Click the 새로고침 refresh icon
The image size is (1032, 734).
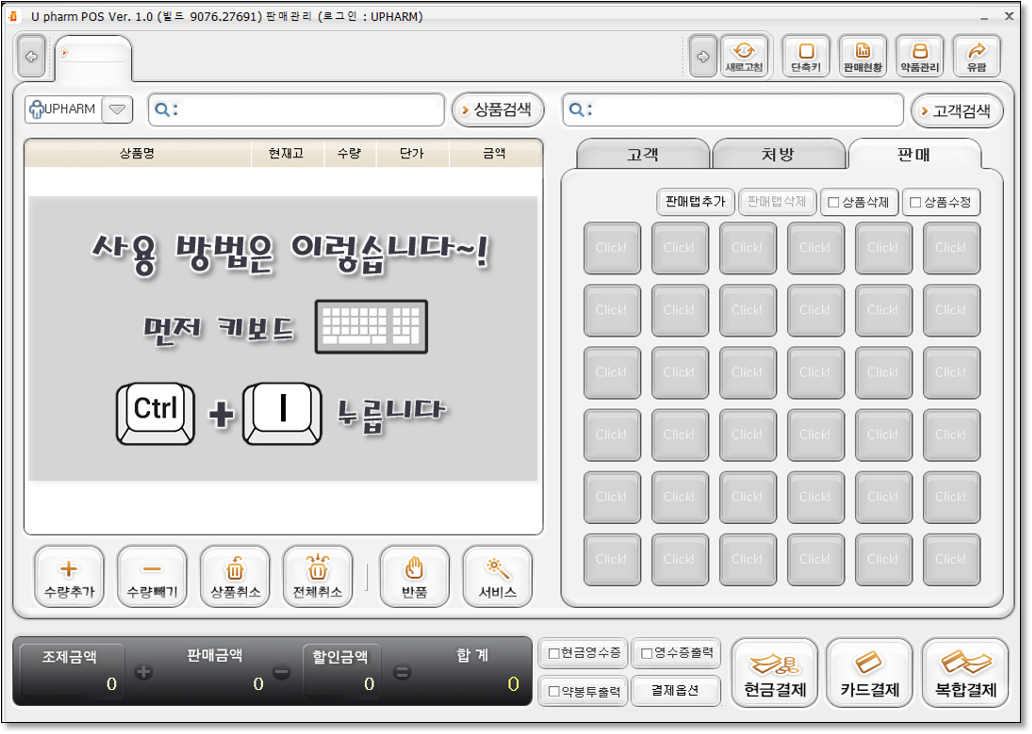pos(744,57)
